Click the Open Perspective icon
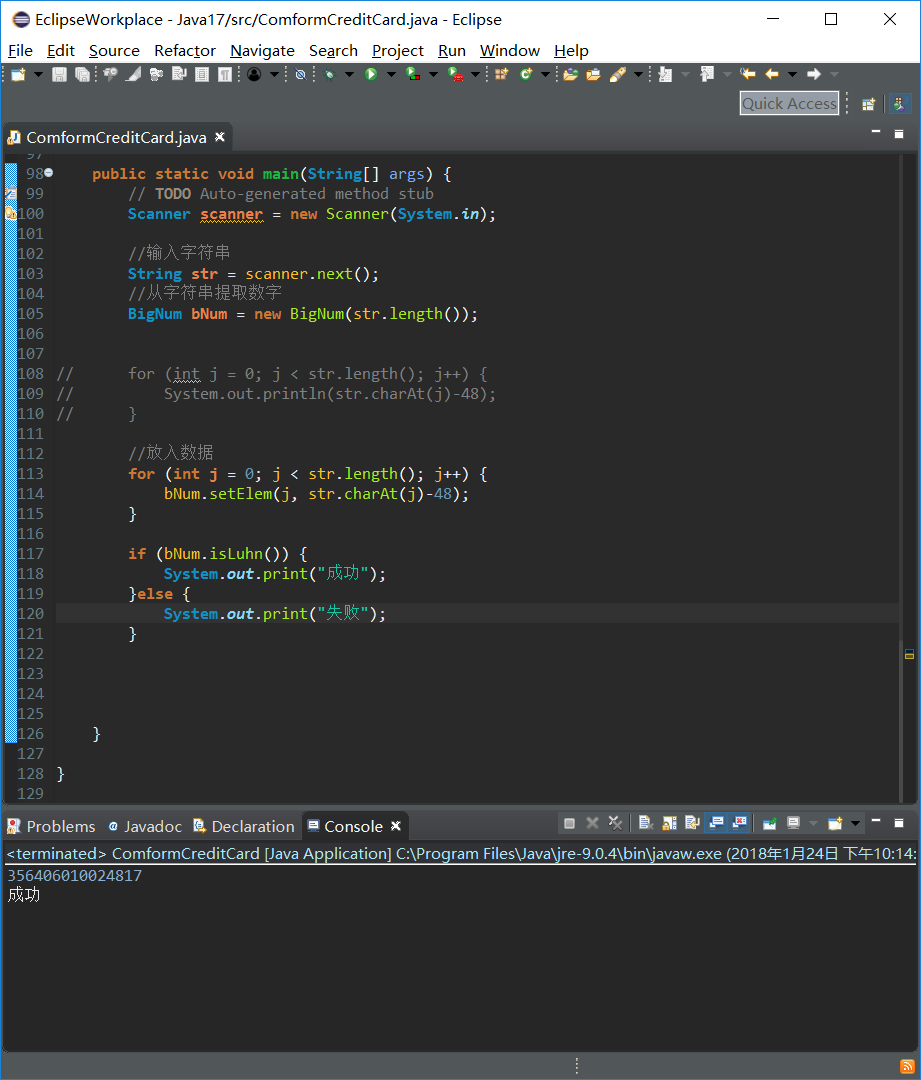The image size is (921, 1080). tap(868, 104)
